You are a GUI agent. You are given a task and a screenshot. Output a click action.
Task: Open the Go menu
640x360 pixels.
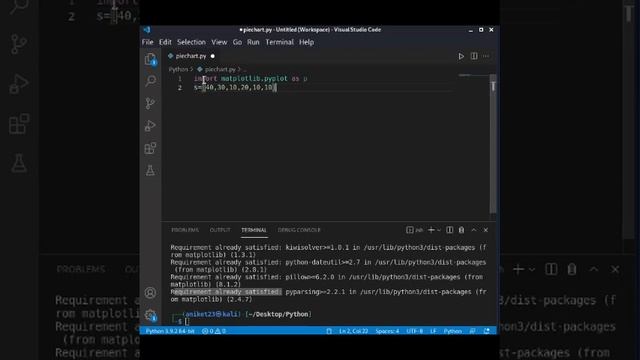[237, 42]
